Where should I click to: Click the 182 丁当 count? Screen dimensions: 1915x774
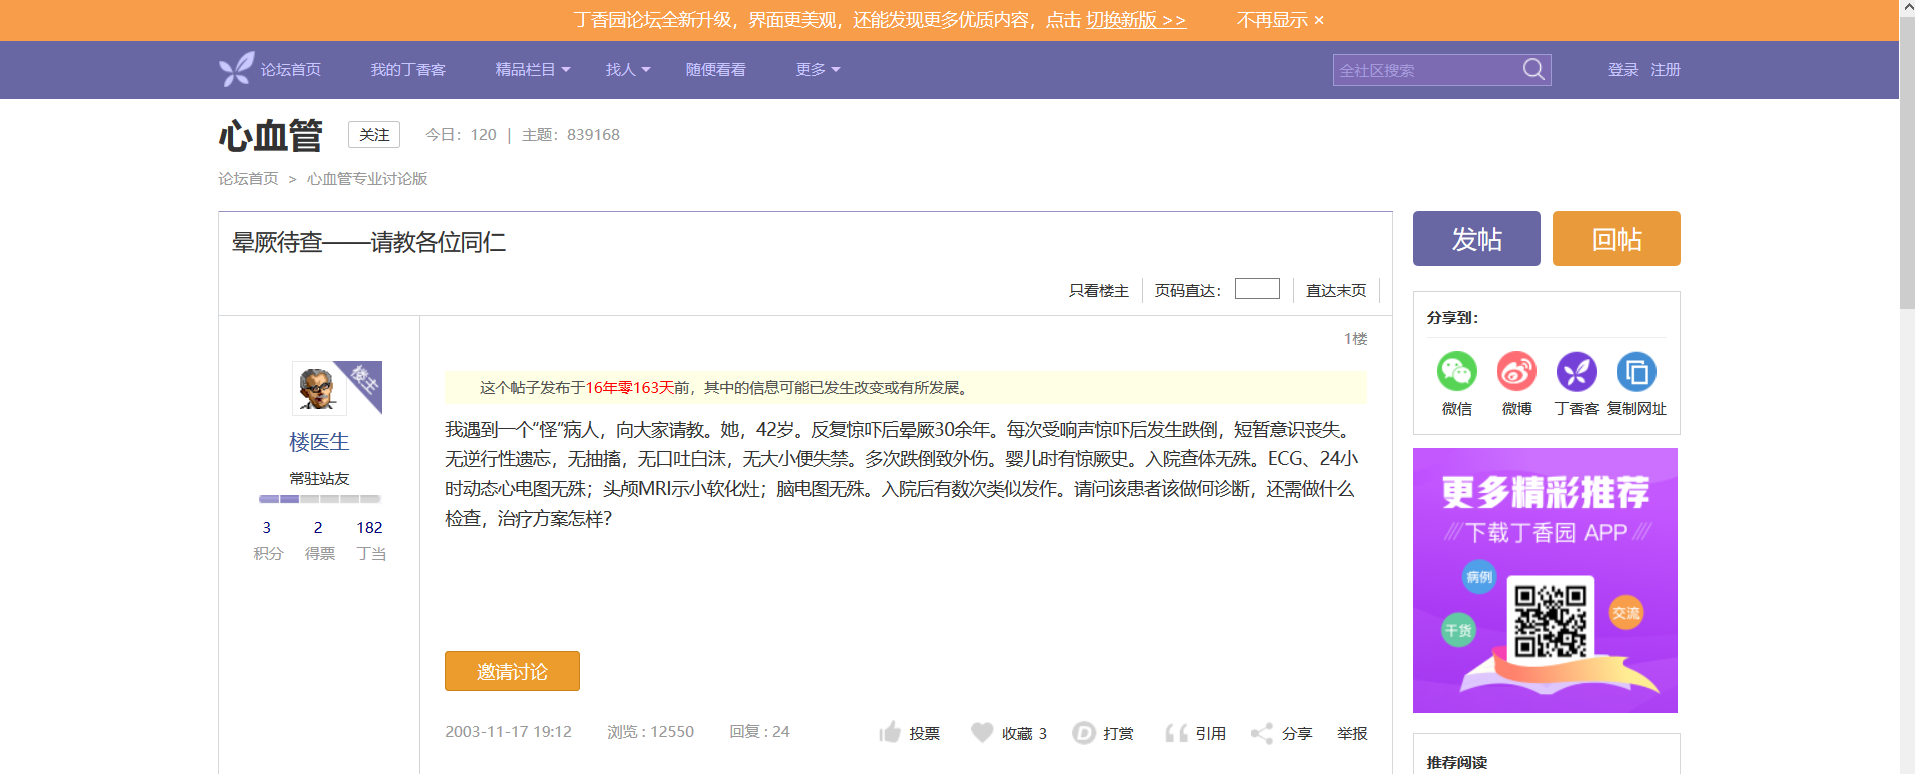pos(369,527)
